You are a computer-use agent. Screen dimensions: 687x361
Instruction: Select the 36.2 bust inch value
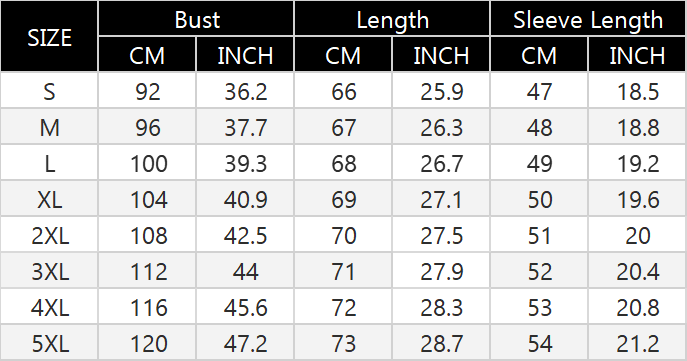tap(245, 90)
